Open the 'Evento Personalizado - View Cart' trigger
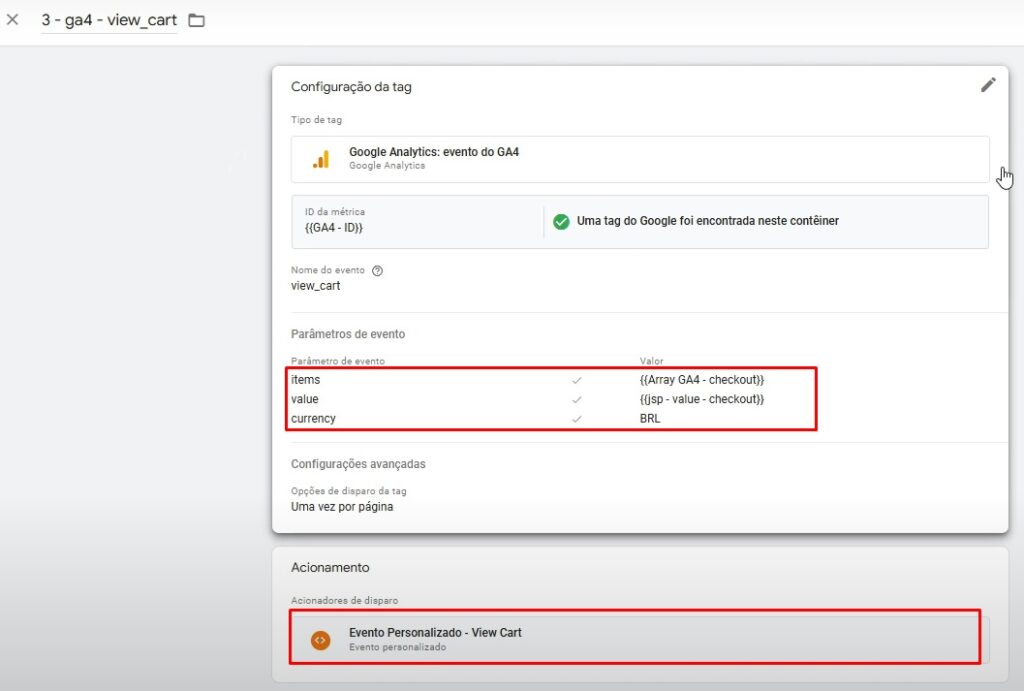Screen dimensions: 1024x691 click(640, 639)
